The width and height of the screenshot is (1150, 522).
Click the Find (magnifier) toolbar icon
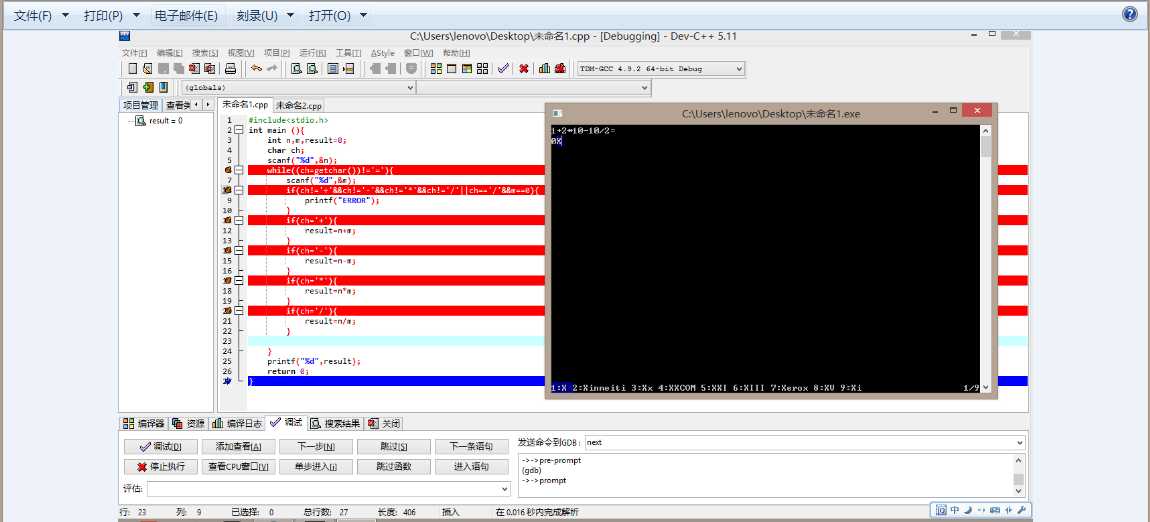point(296,68)
